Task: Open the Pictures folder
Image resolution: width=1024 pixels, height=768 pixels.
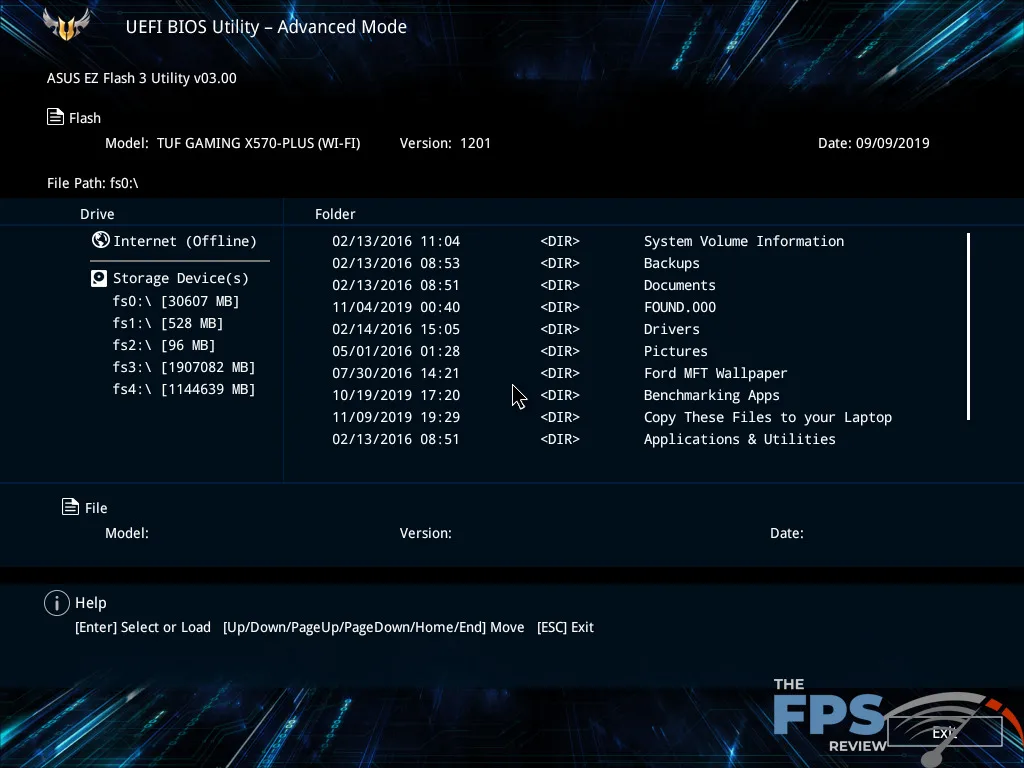Action: click(x=675, y=351)
